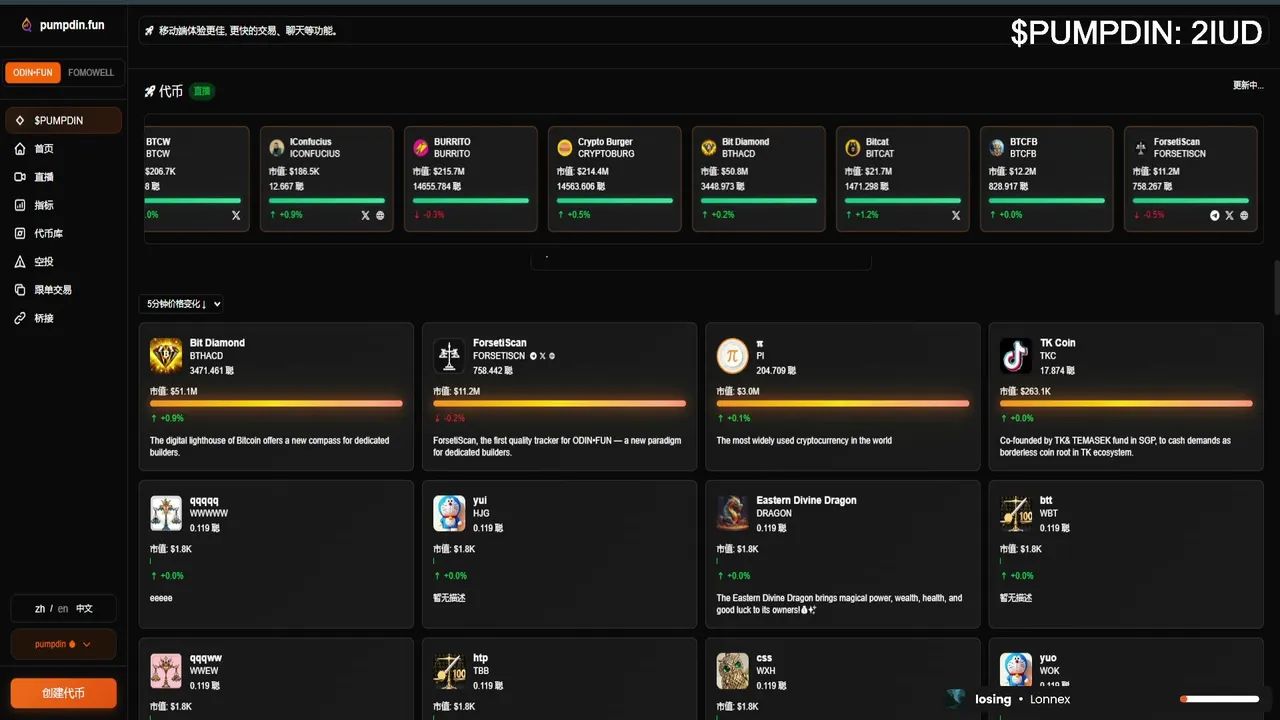Click the TK Coin TikTok logo
The height and width of the screenshot is (720, 1280).
point(1016,355)
